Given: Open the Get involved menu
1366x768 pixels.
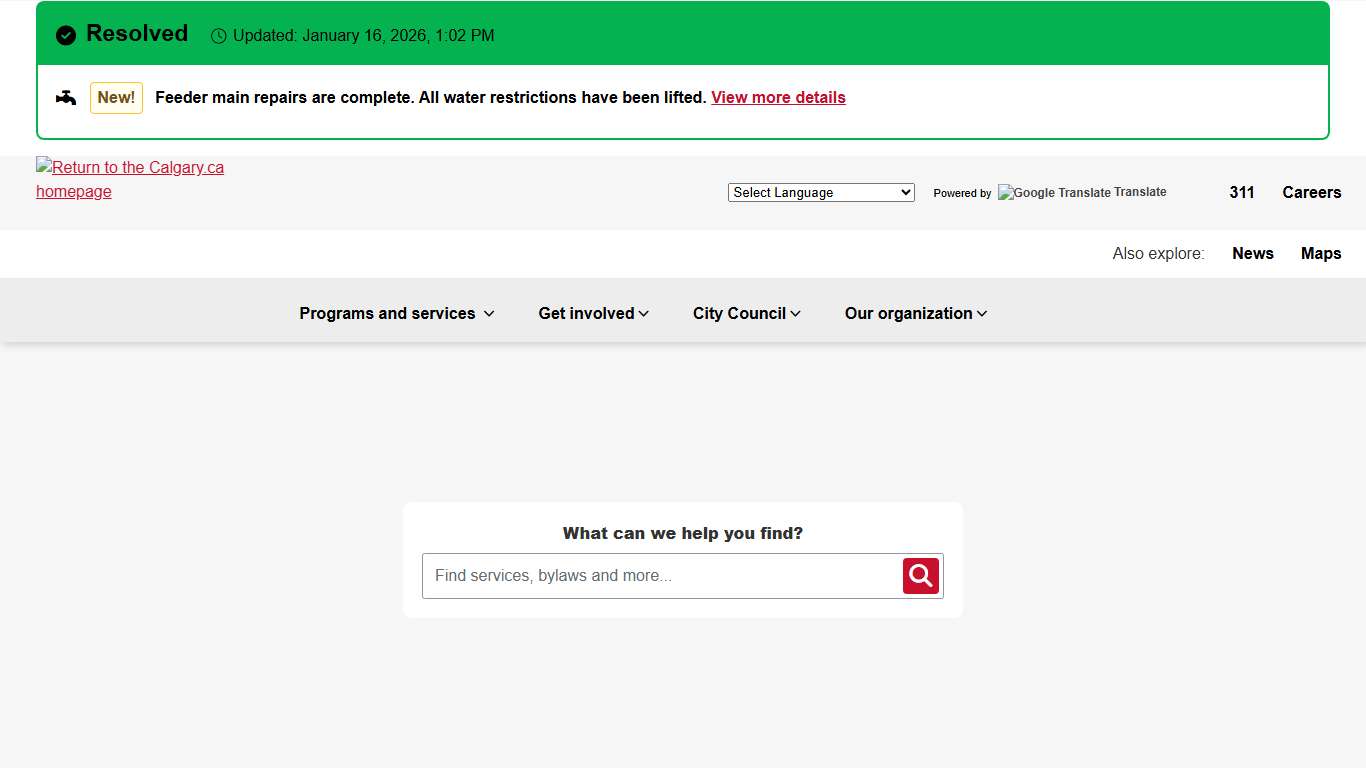Looking at the screenshot, I should point(593,314).
